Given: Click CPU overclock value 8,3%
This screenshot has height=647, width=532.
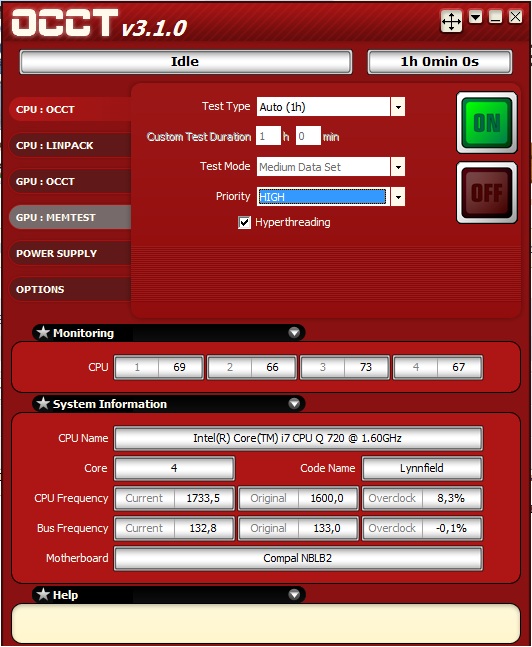Looking at the screenshot, I should (x=451, y=498).
